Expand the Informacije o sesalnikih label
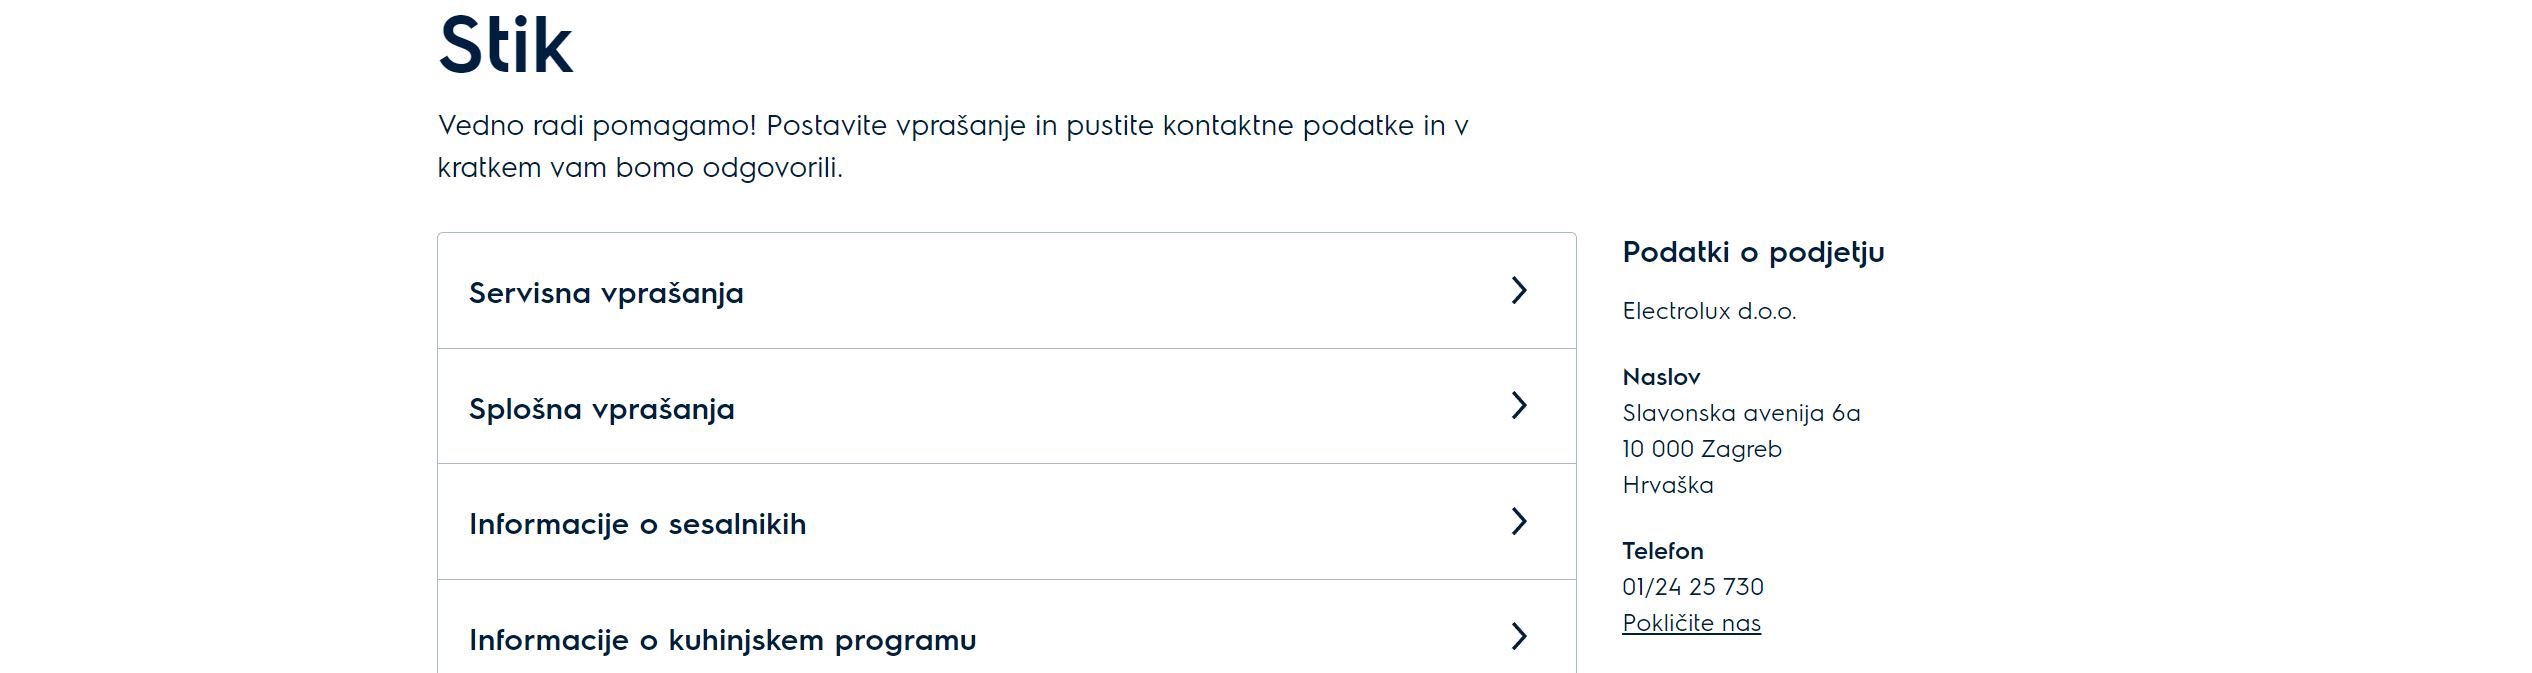2532x673 pixels. (637, 524)
